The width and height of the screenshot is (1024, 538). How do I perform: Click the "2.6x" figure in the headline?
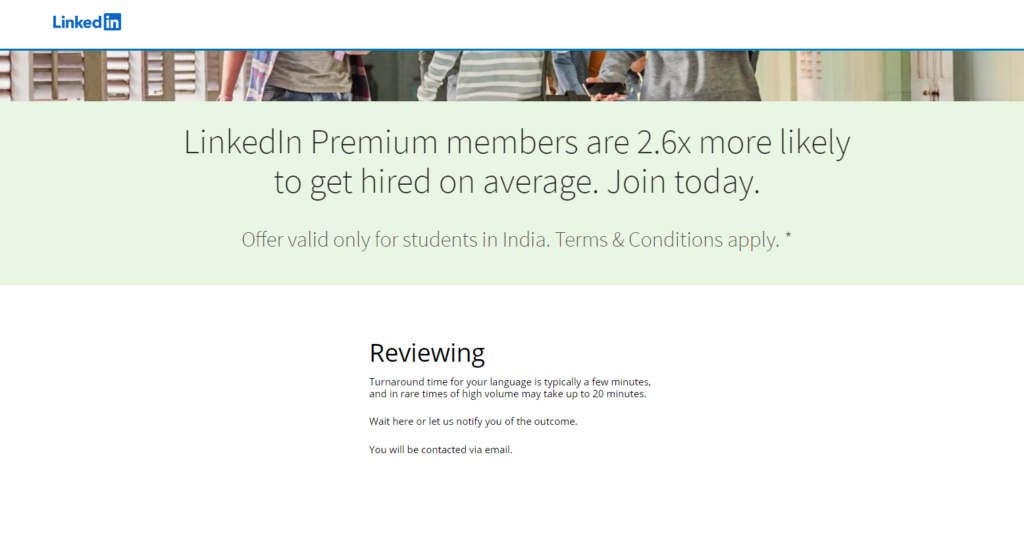coord(664,143)
